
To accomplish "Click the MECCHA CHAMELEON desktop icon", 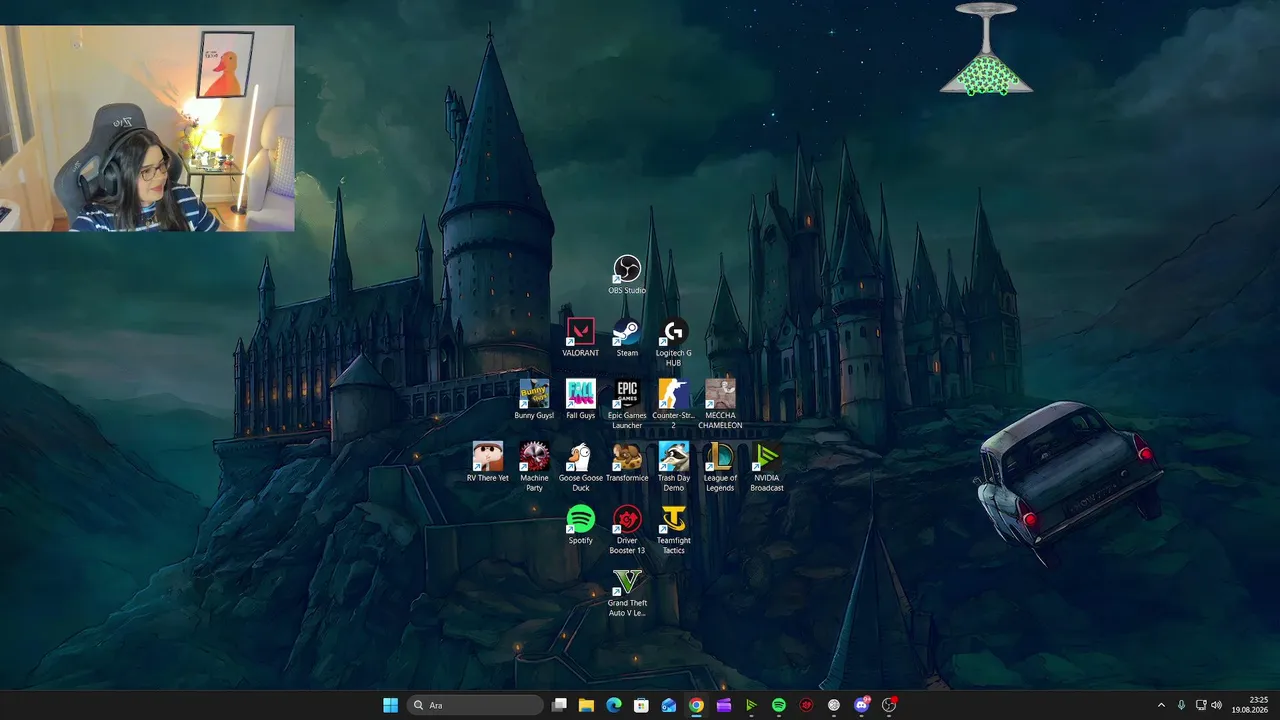I will (x=720, y=404).
